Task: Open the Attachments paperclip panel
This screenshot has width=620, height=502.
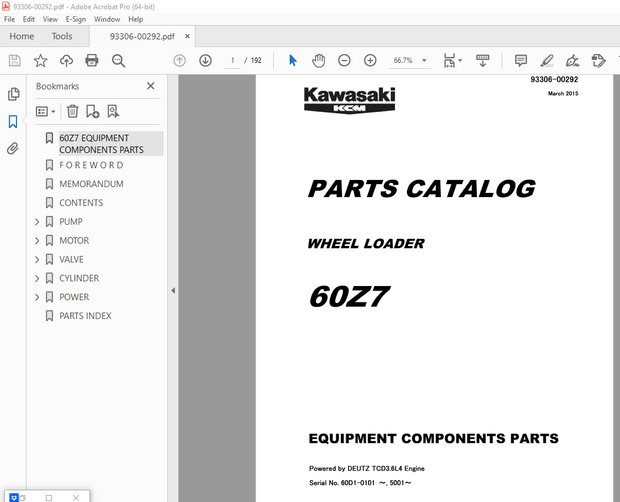Action: click(13, 149)
